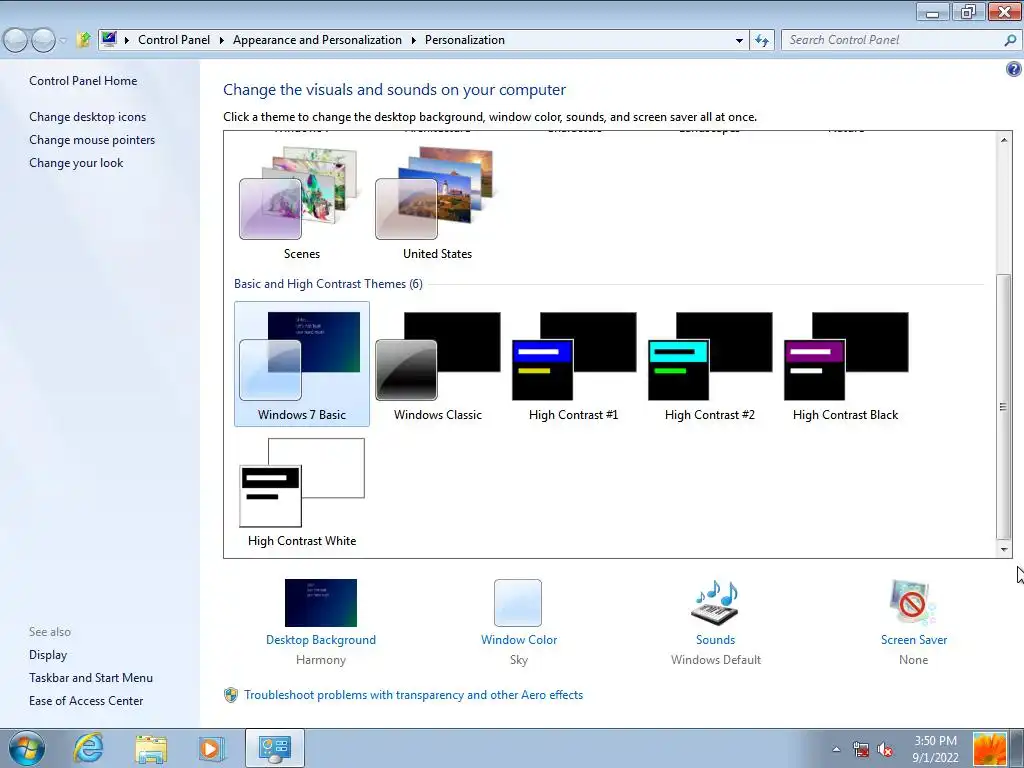Launch Windows Media Player from taskbar

click(x=212, y=748)
